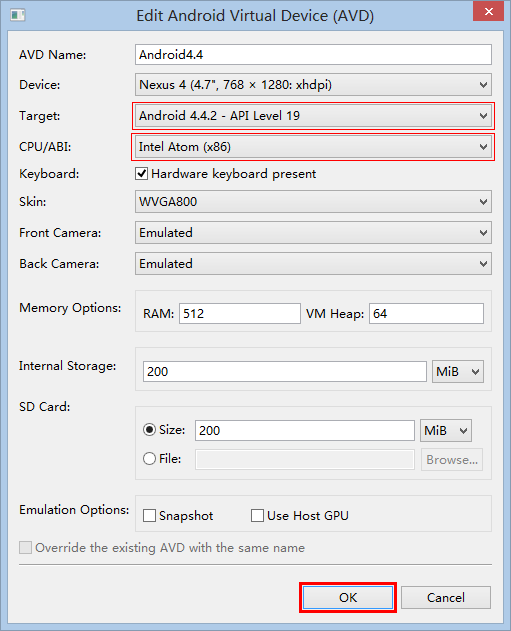
Task: Expand the Back Camera dropdown
Action: pyautogui.click(x=313, y=264)
